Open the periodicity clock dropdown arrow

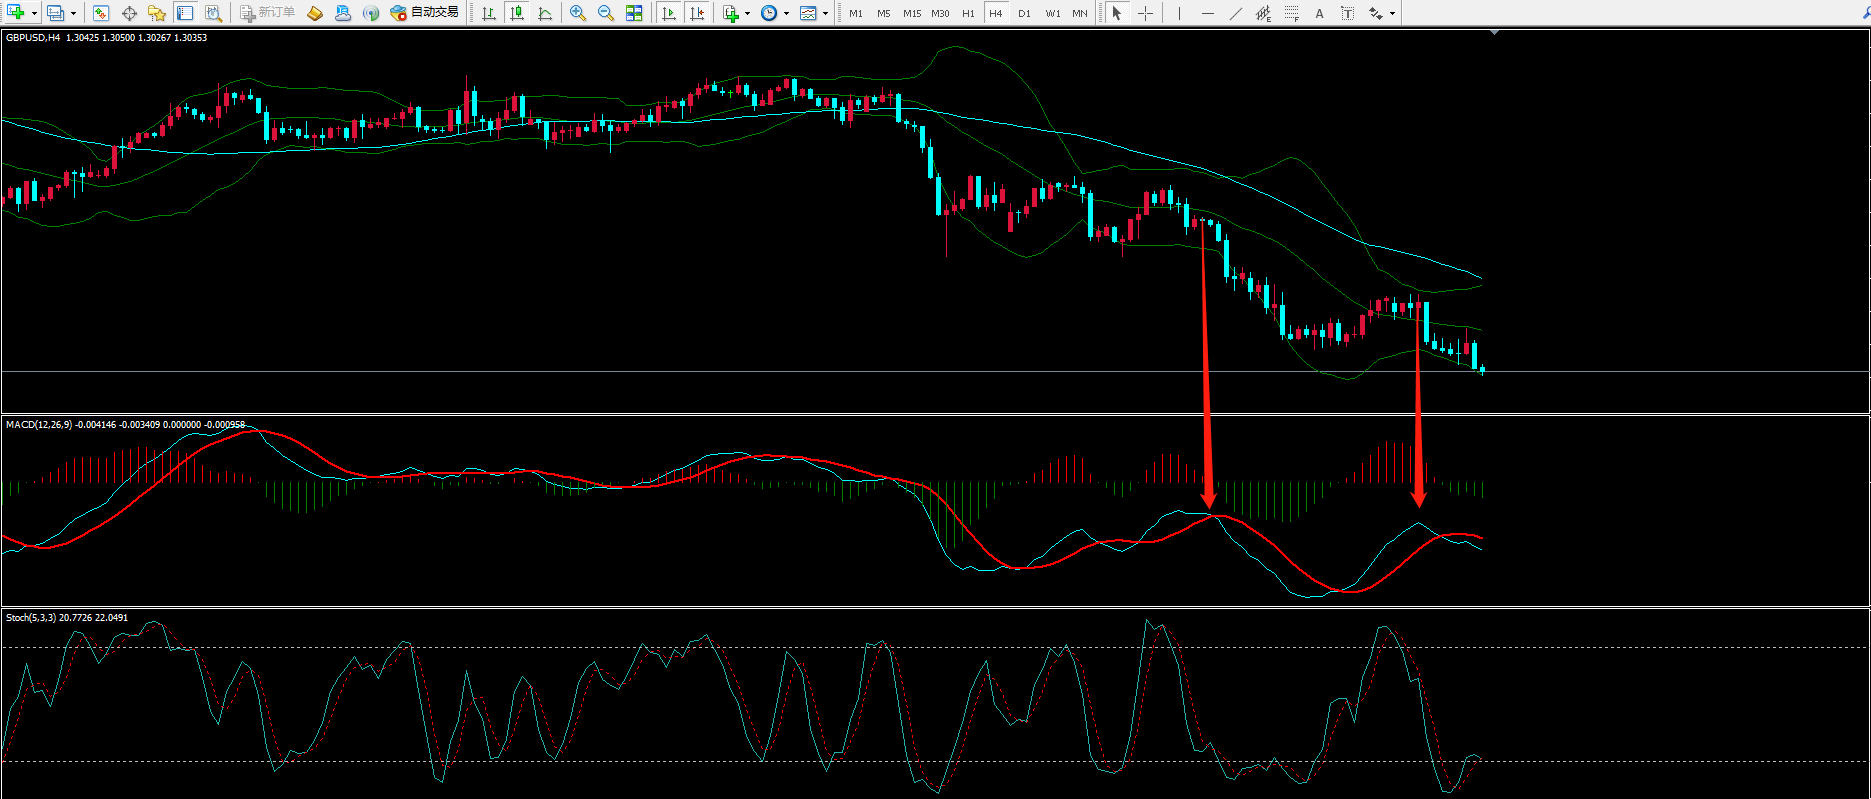coord(786,14)
